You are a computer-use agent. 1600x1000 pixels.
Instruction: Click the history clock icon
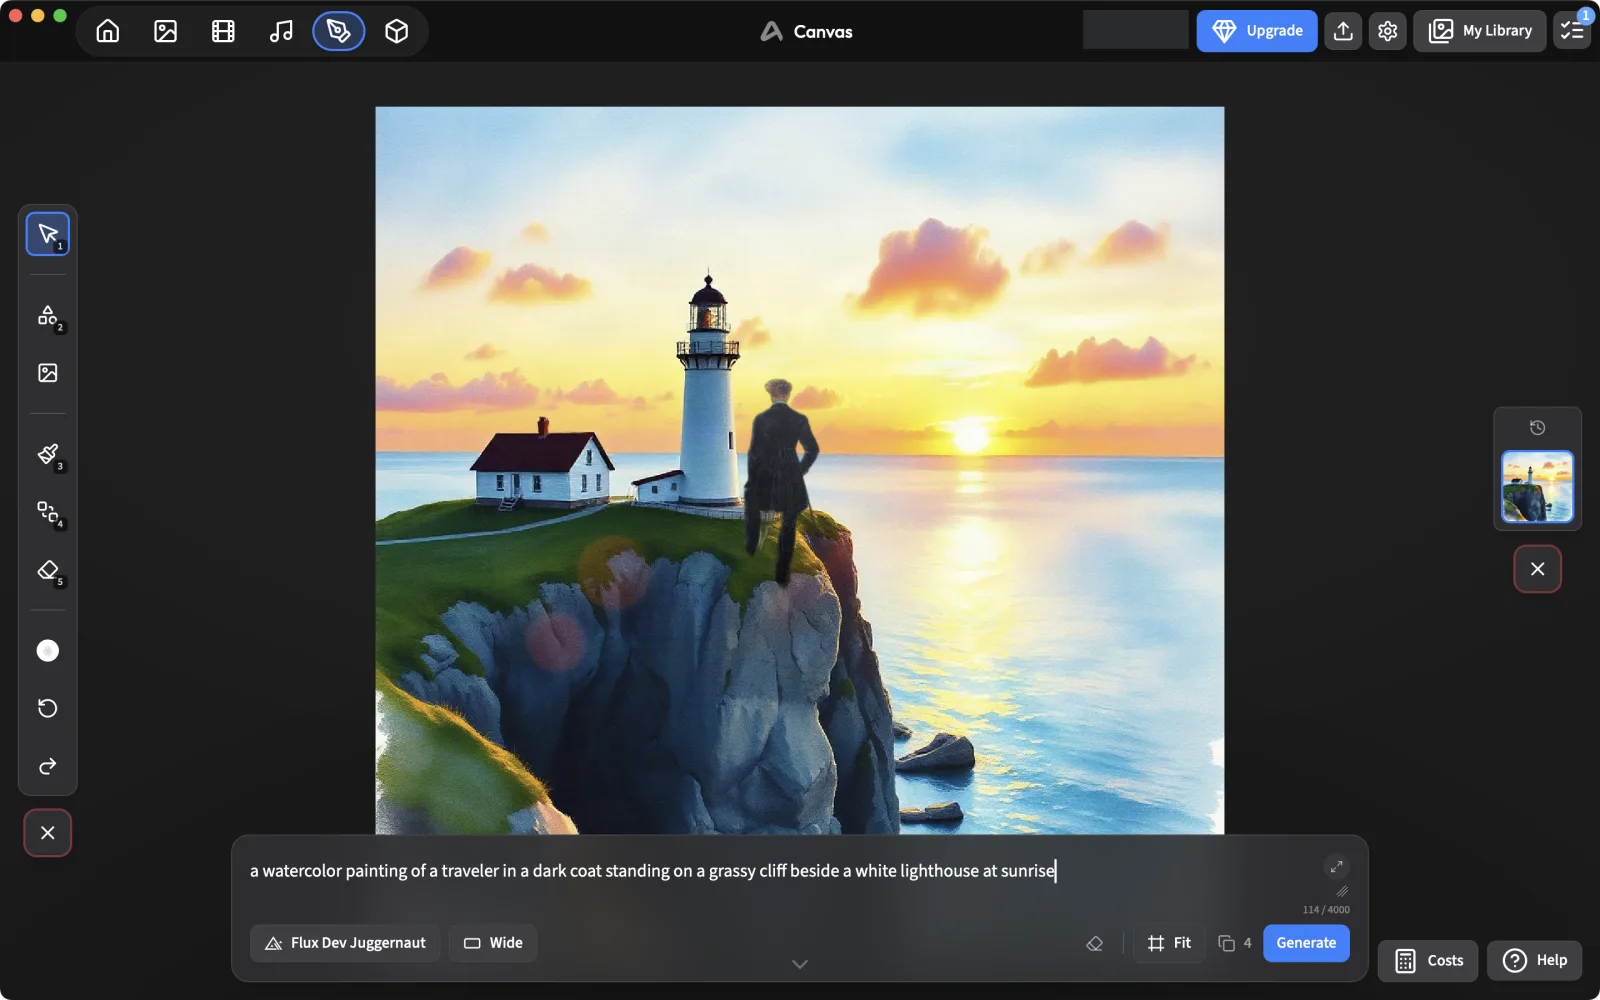(1538, 428)
